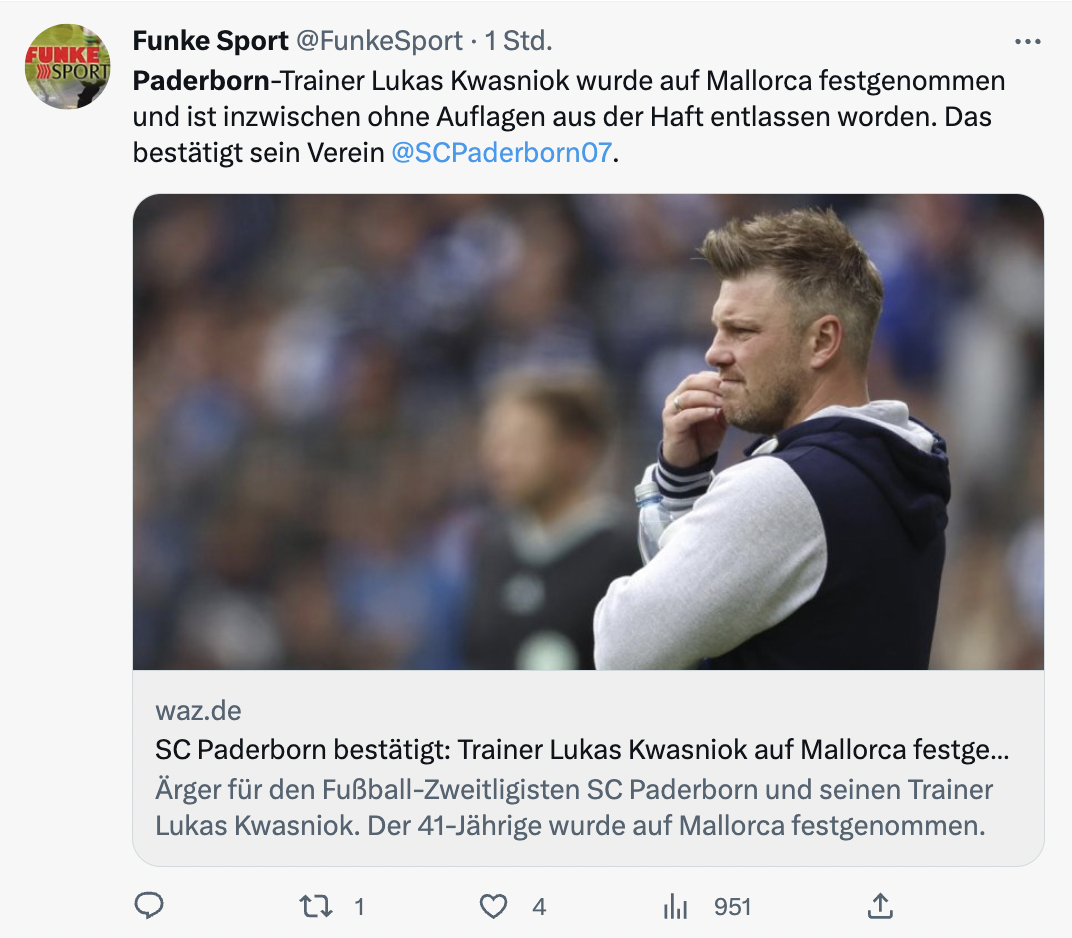Click the waz.de source domain label
Image resolution: width=1072 pixels, height=938 pixels.
pos(198,711)
